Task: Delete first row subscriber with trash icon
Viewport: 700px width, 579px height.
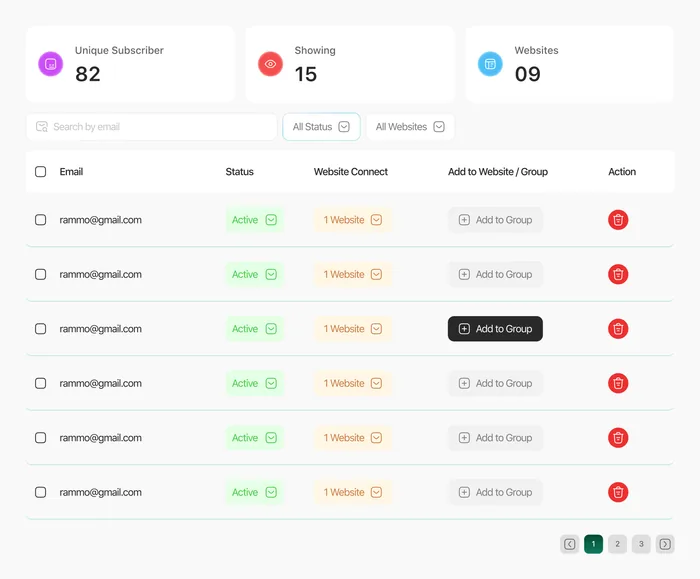Action: [618, 220]
